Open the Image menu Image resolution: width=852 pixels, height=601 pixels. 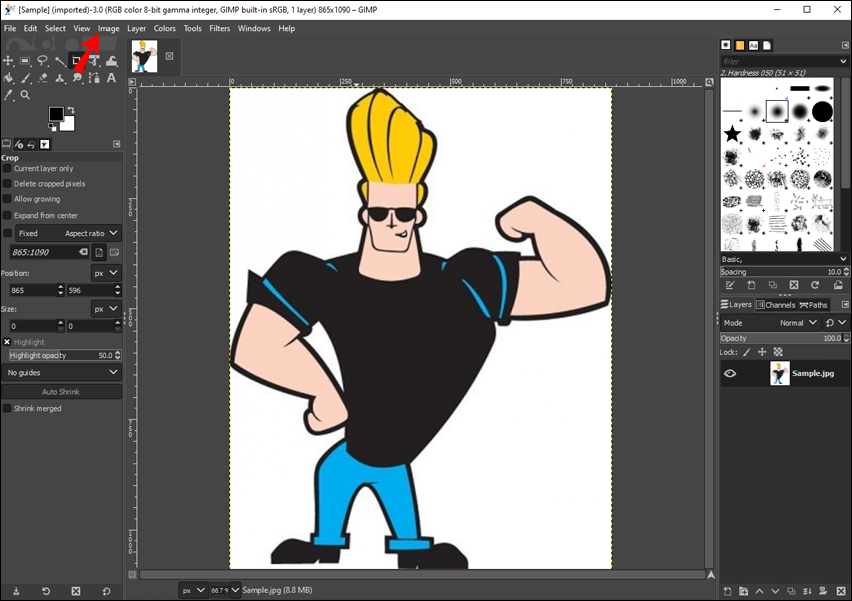(x=108, y=28)
